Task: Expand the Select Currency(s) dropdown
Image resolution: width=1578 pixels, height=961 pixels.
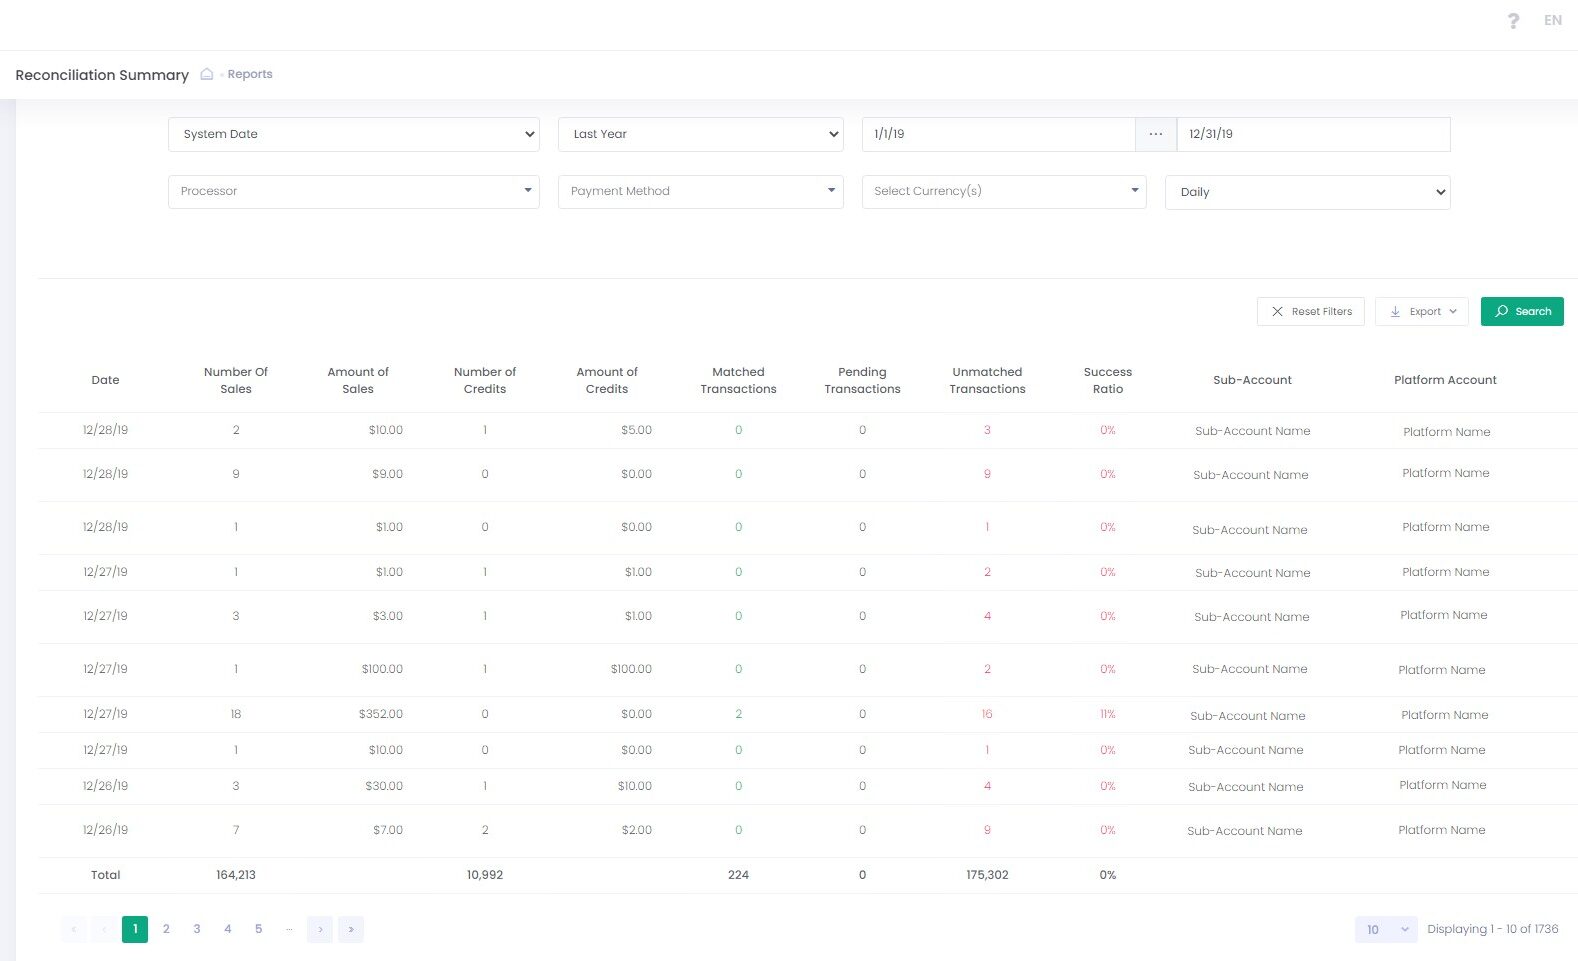Action: (x=1004, y=191)
